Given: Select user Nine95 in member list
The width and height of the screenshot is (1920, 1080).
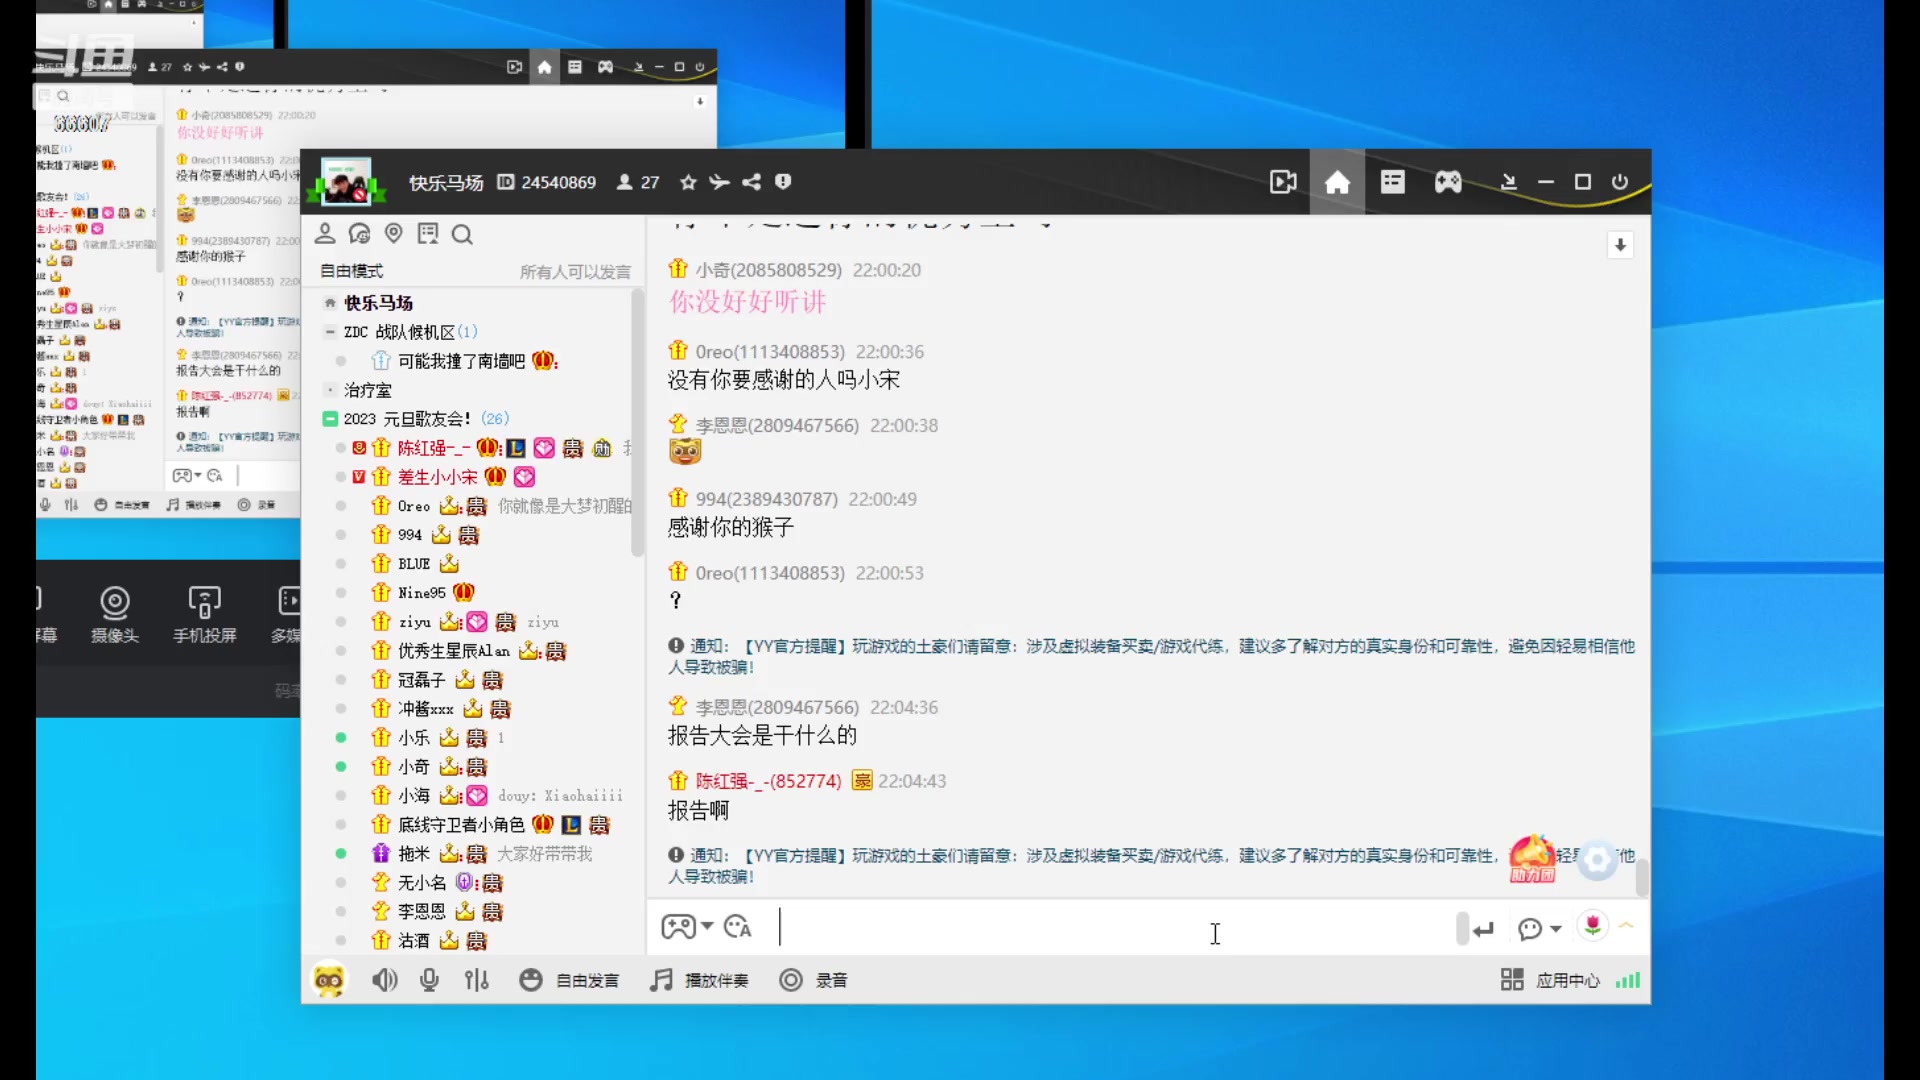Looking at the screenshot, I should pos(421,593).
